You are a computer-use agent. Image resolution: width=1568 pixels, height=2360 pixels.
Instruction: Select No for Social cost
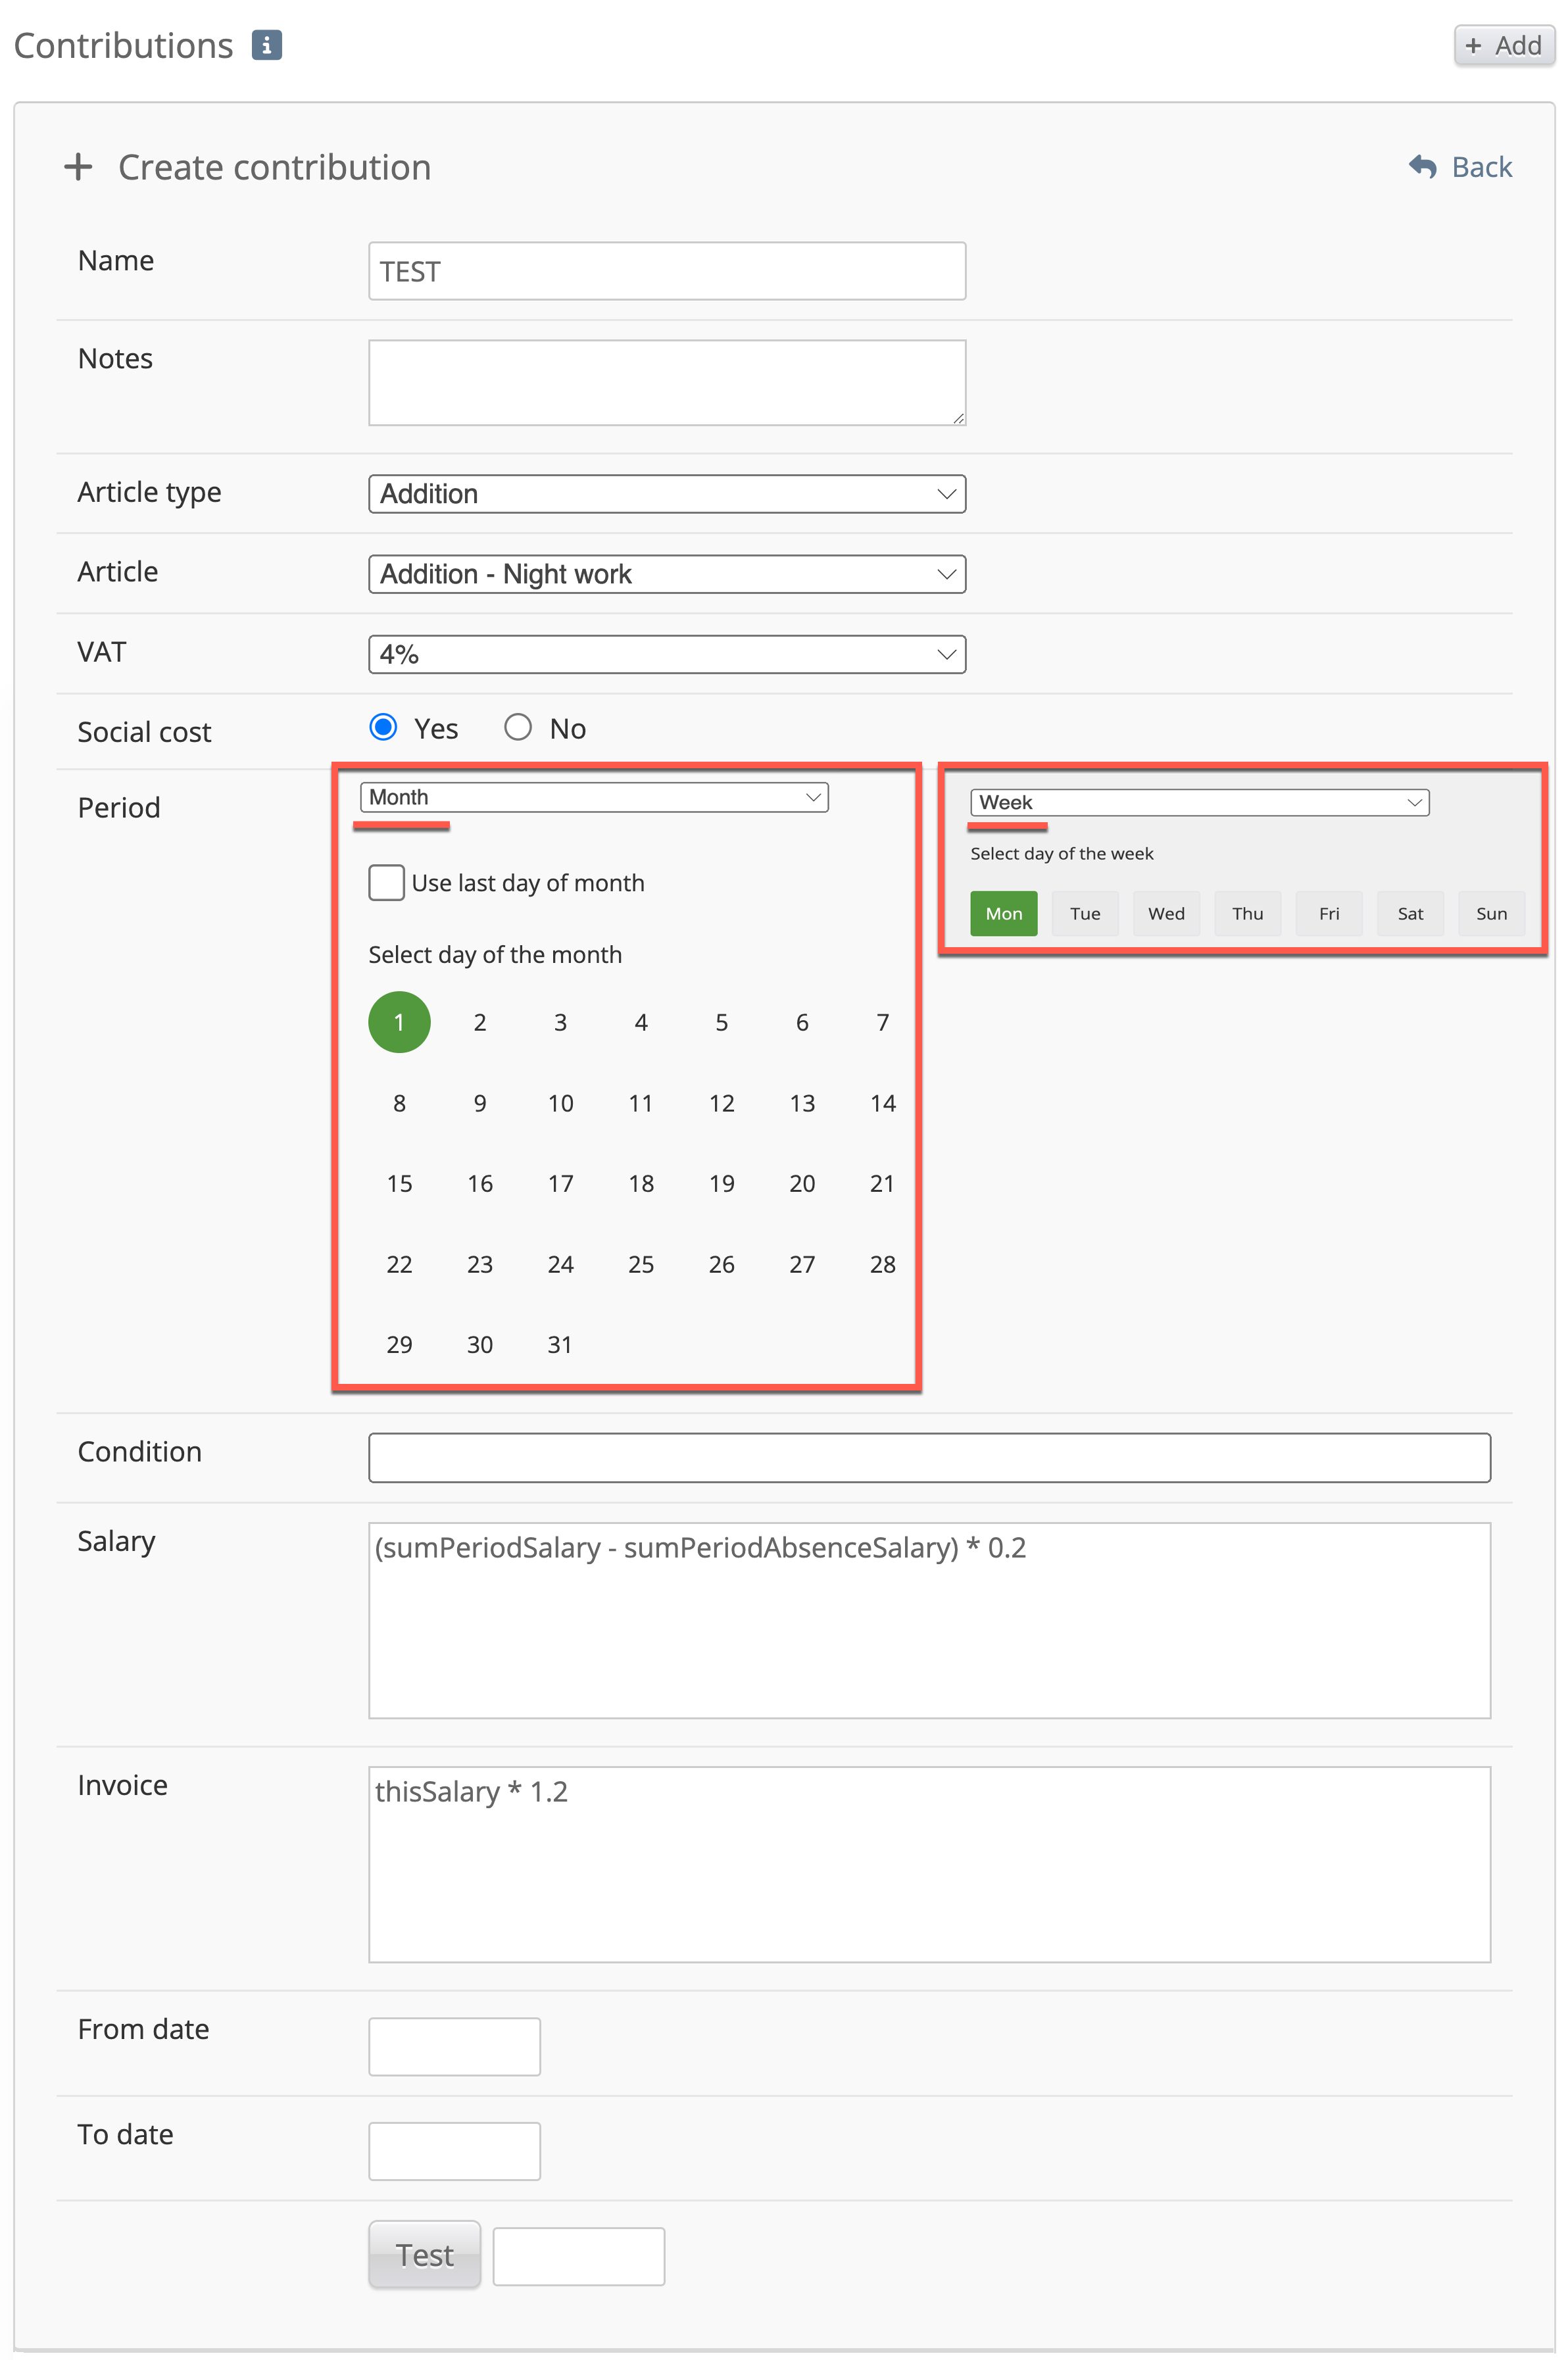pyautogui.click(x=518, y=727)
